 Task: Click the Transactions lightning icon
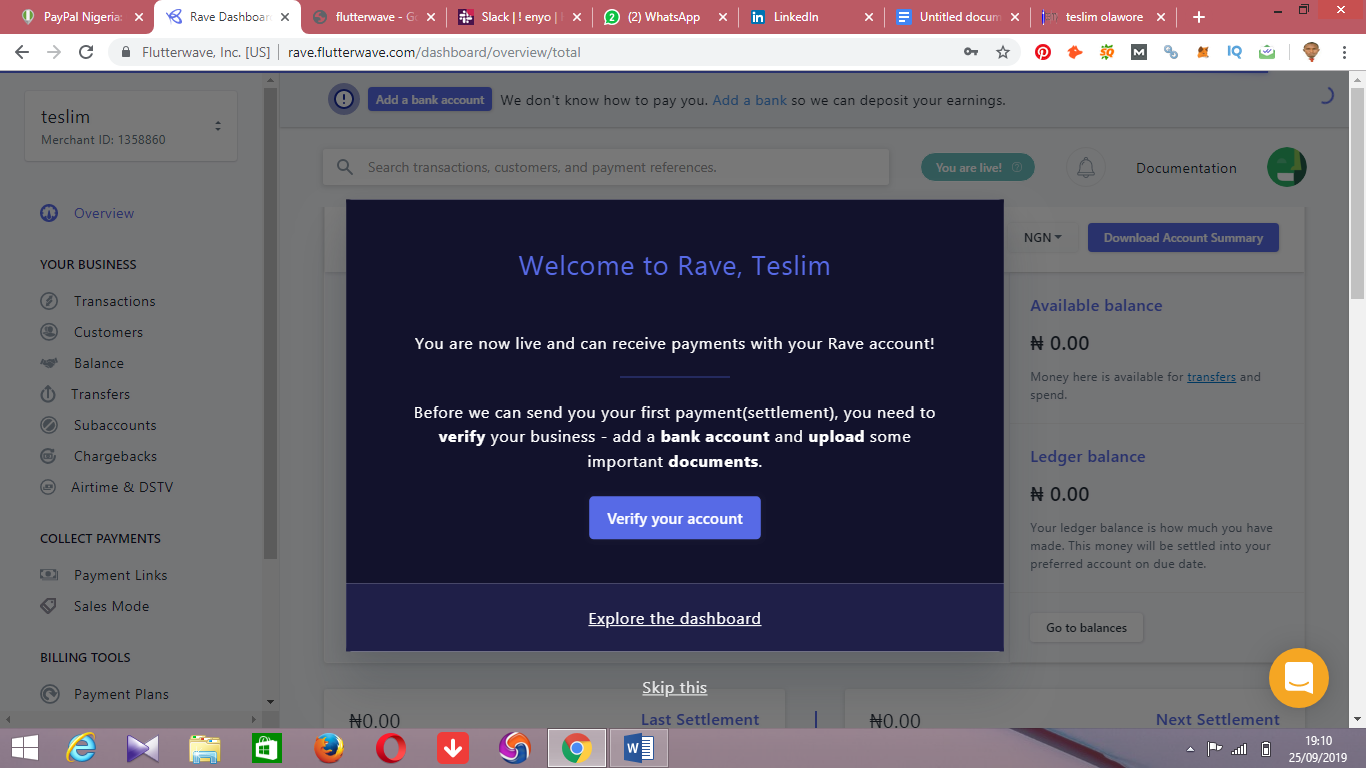tap(49, 301)
